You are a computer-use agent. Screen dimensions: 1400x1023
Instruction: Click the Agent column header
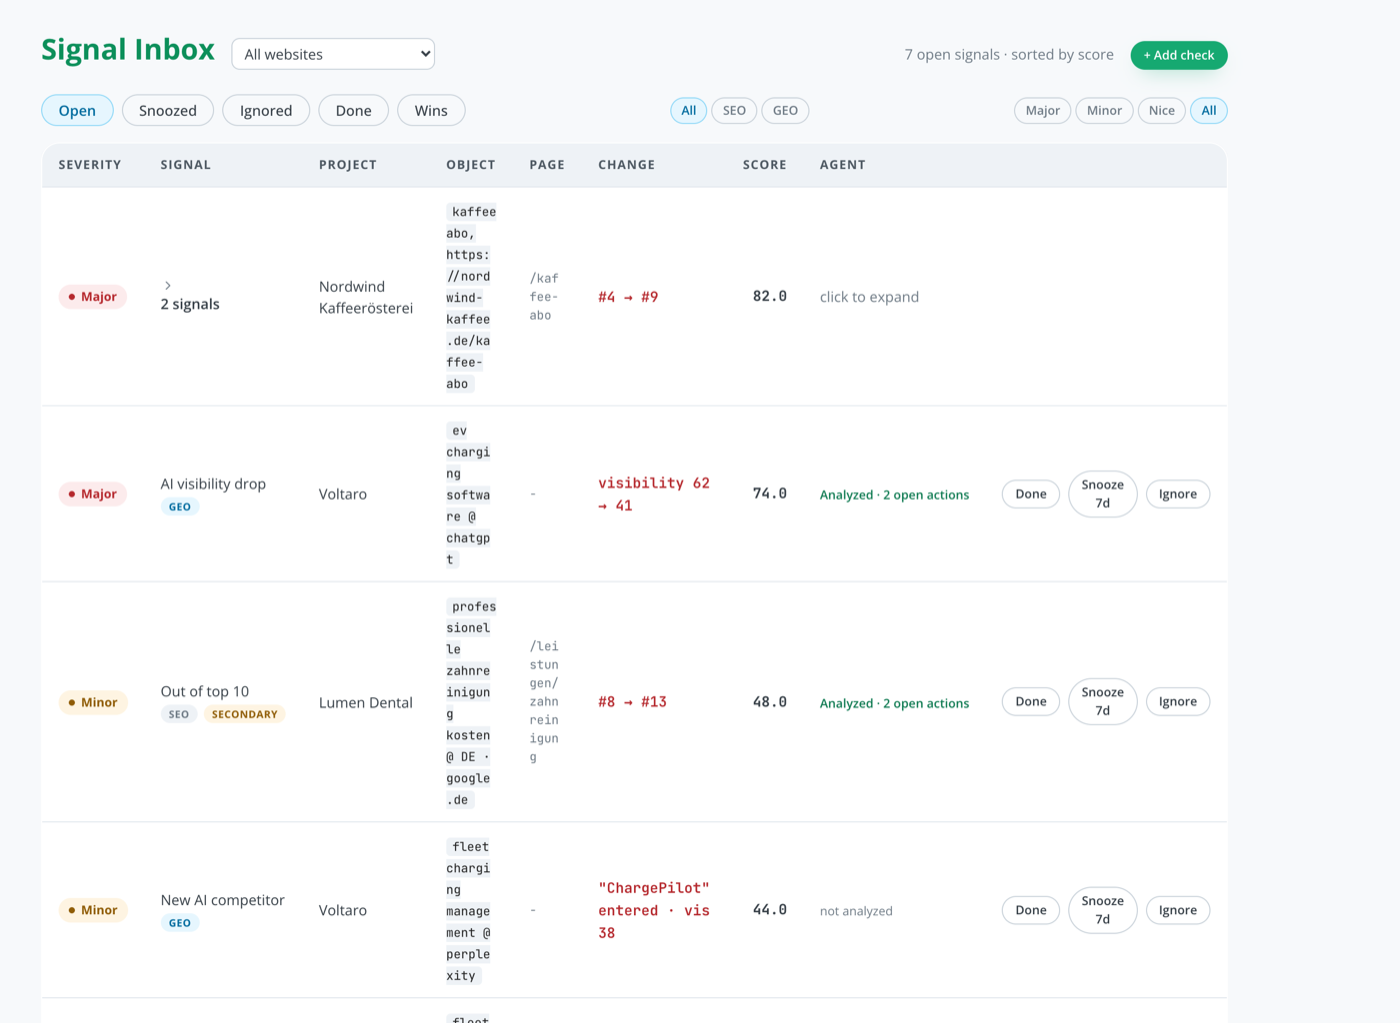coord(843,165)
